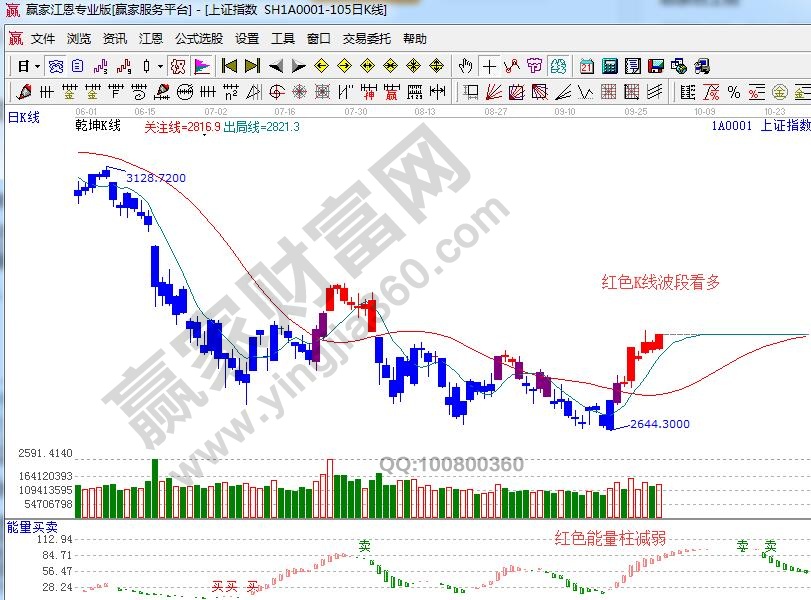811x600 pixels.
Task: Click the 乾坤K线 indicator label
Action: (98, 126)
